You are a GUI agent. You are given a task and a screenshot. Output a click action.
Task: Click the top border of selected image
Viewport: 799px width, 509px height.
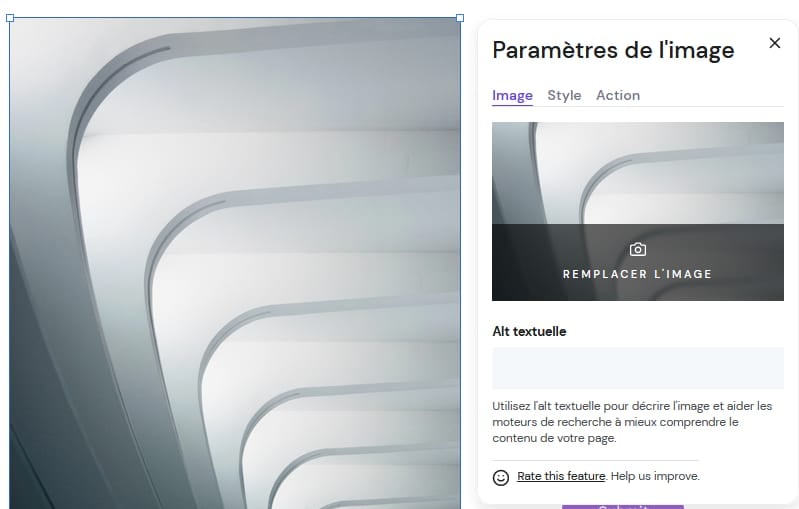click(235, 18)
